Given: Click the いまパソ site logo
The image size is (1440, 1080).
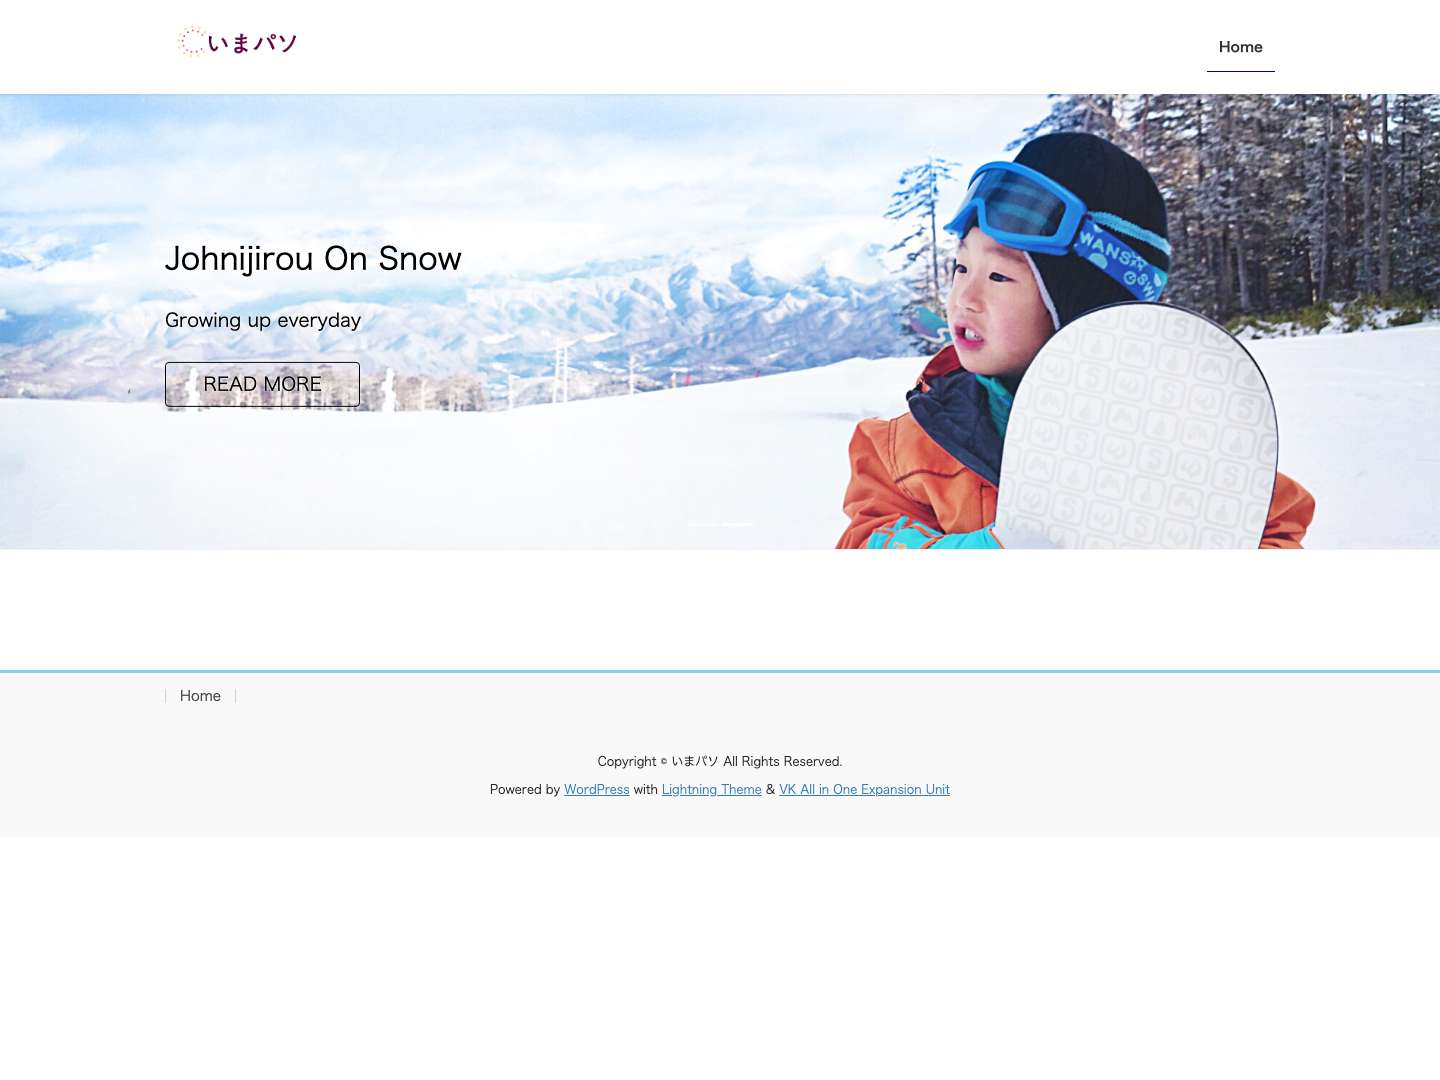Looking at the screenshot, I should [x=237, y=42].
